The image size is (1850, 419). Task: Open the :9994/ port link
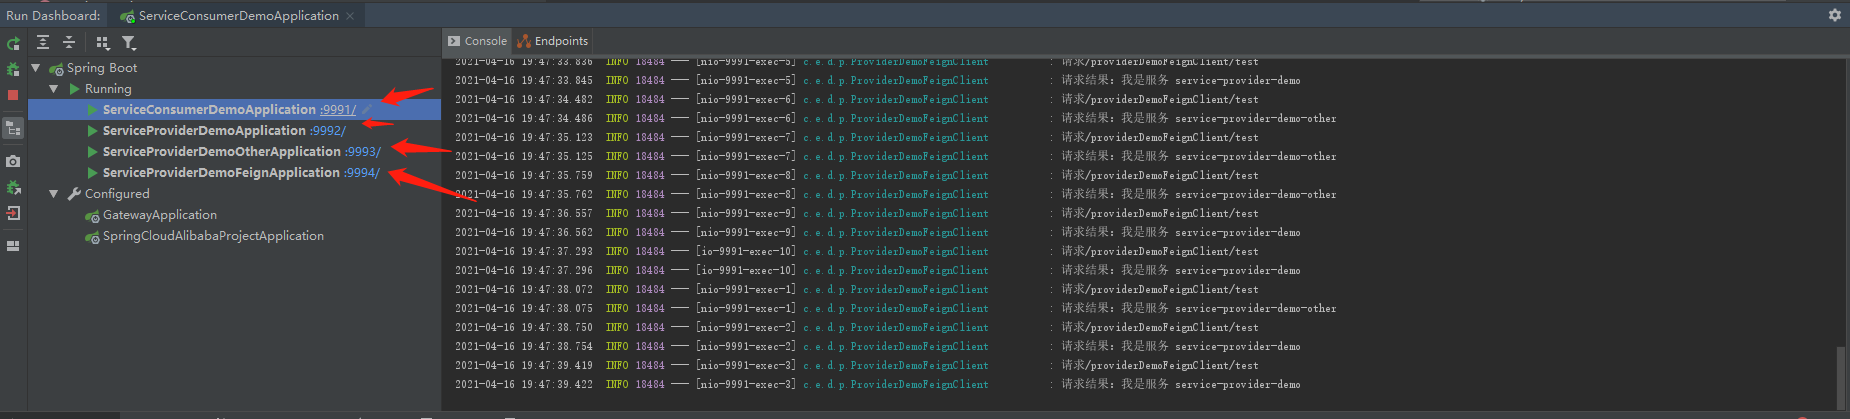pos(362,173)
